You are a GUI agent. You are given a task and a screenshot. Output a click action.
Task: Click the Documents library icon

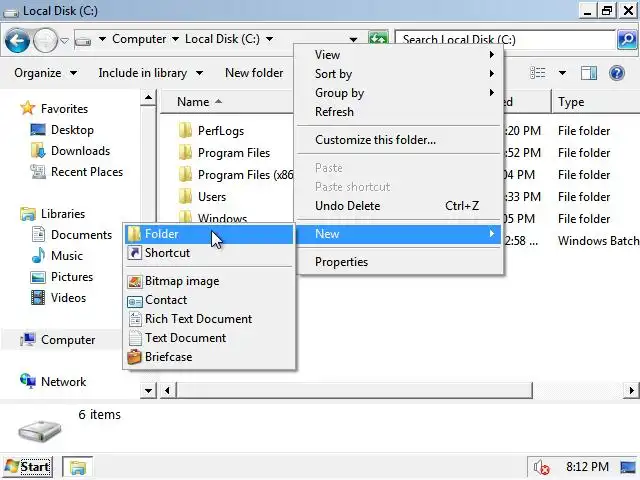pyautogui.click(x=38, y=234)
